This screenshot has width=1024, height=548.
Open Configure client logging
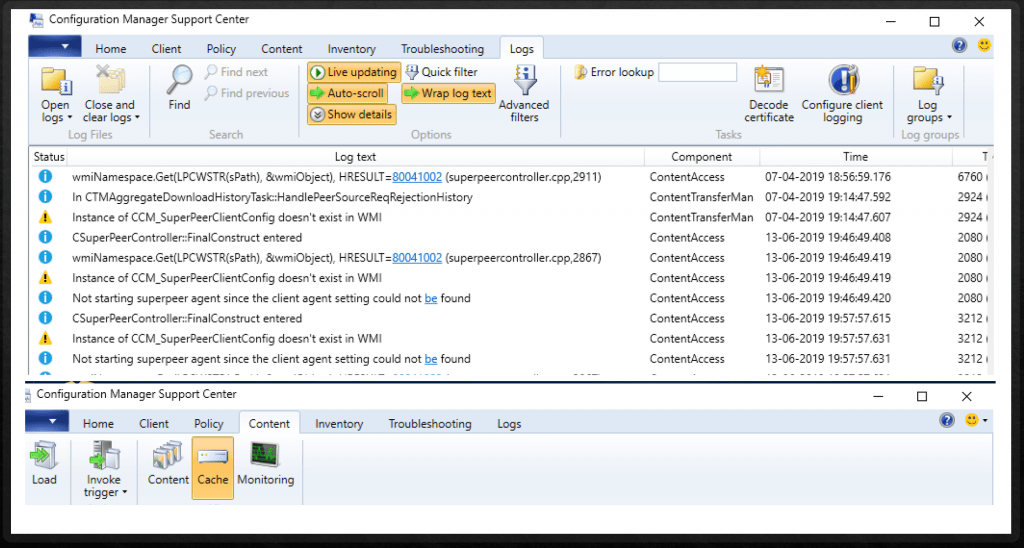[842, 93]
